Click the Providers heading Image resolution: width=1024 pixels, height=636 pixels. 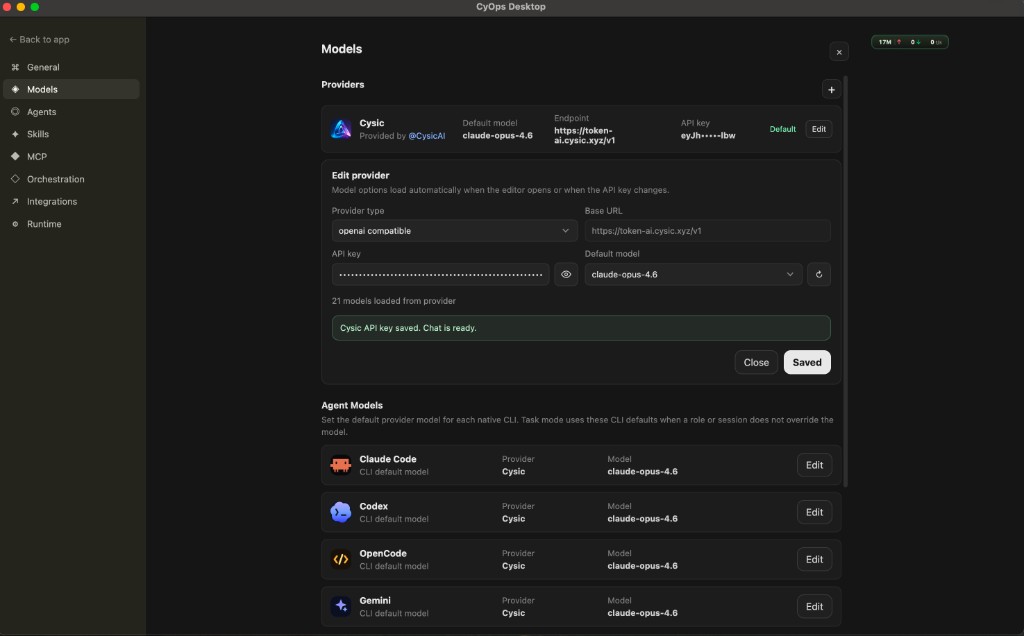click(343, 84)
